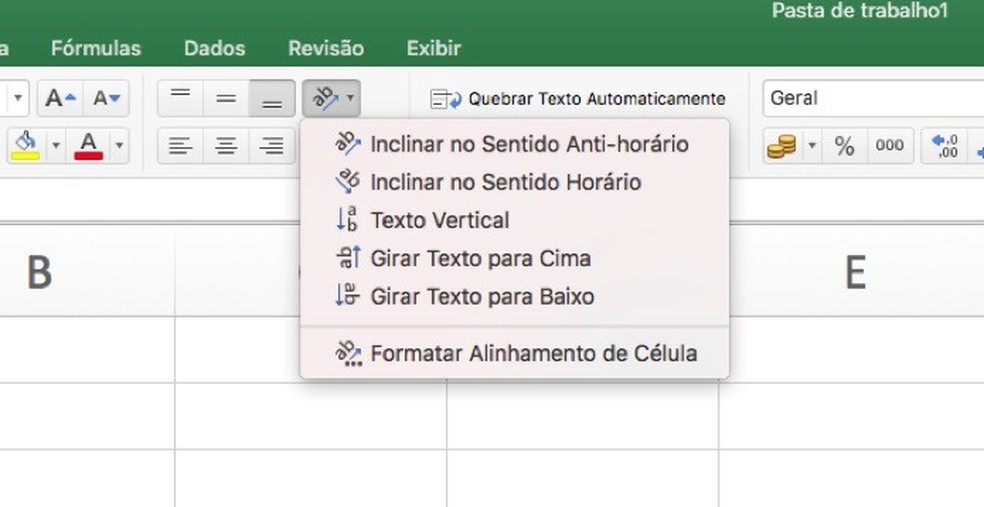Click the Geral number format box
984x507 pixels.
[x=870, y=98]
